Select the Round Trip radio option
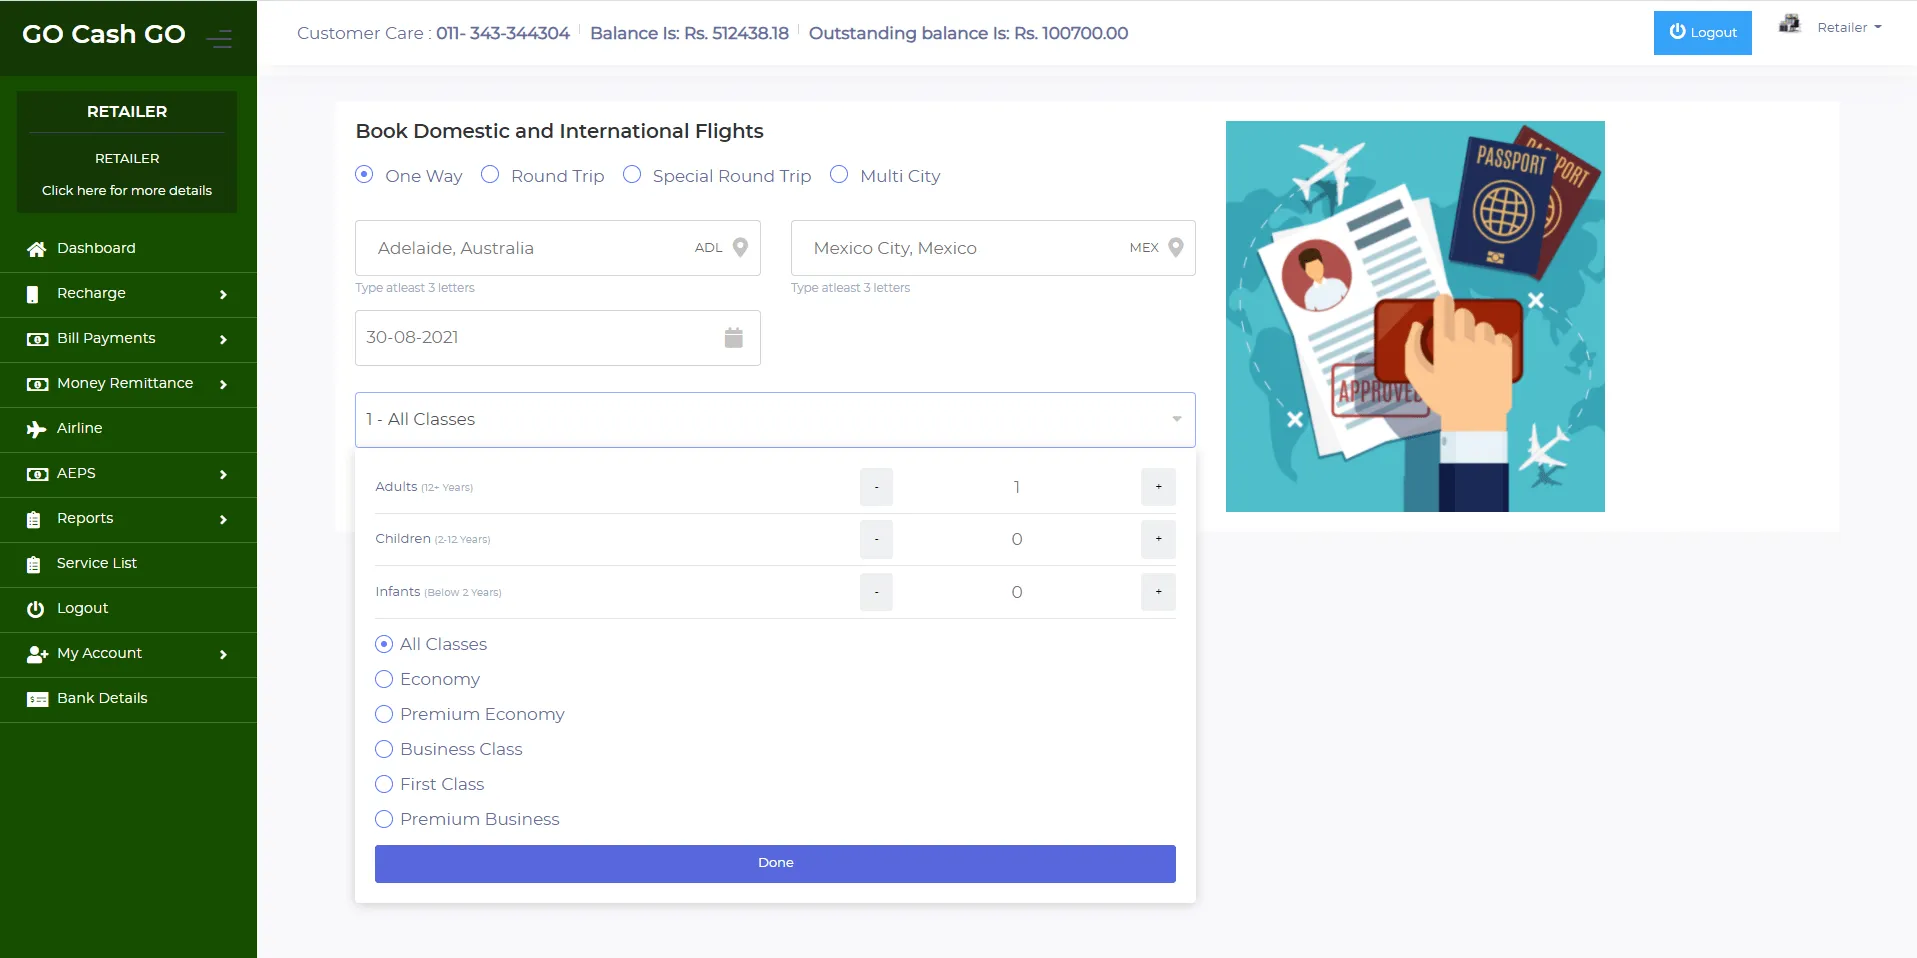The image size is (1917, 958). pyautogui.click(x=490, y=175)
